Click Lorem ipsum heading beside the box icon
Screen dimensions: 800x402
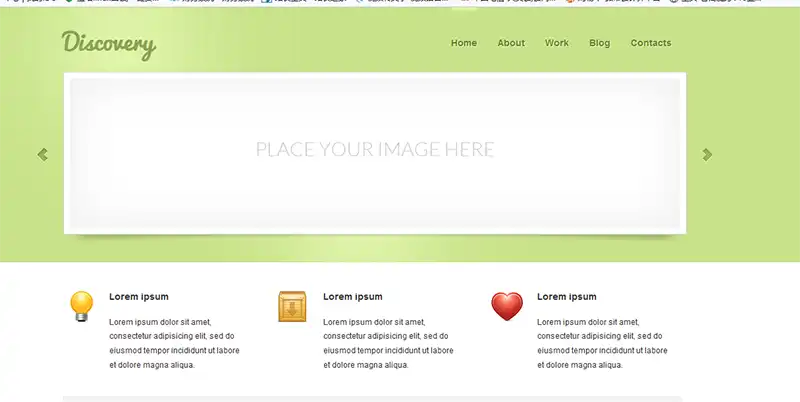point(353,297)
